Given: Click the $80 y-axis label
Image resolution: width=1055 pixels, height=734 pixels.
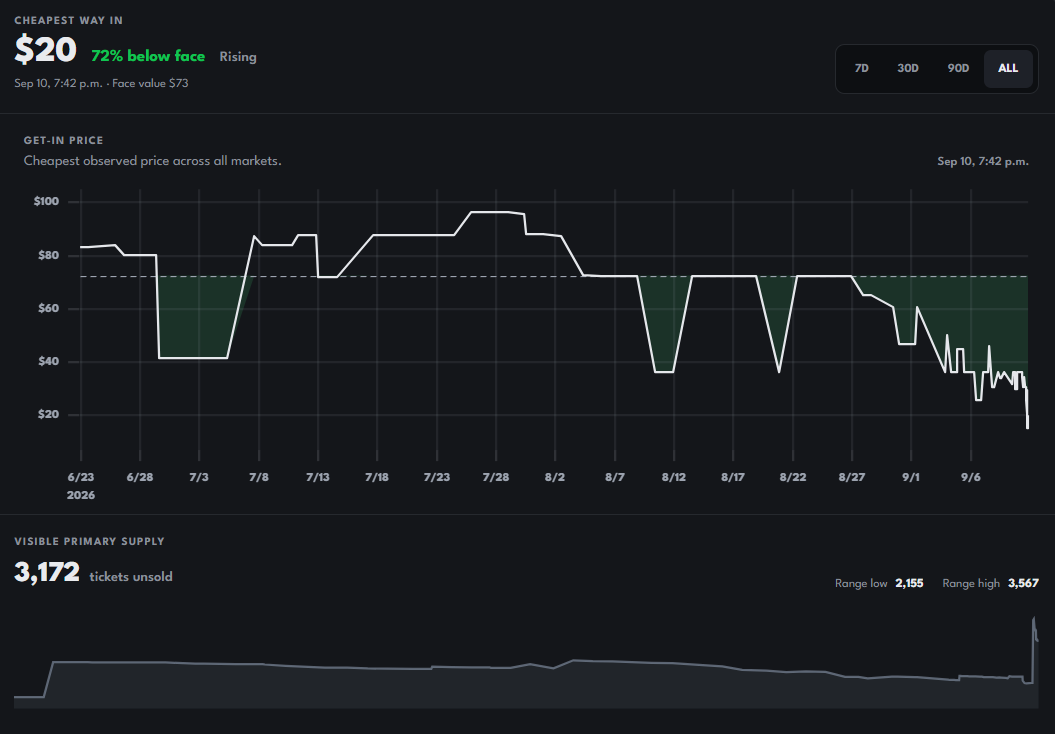Looking at the screenshot, I should point(48,255).
